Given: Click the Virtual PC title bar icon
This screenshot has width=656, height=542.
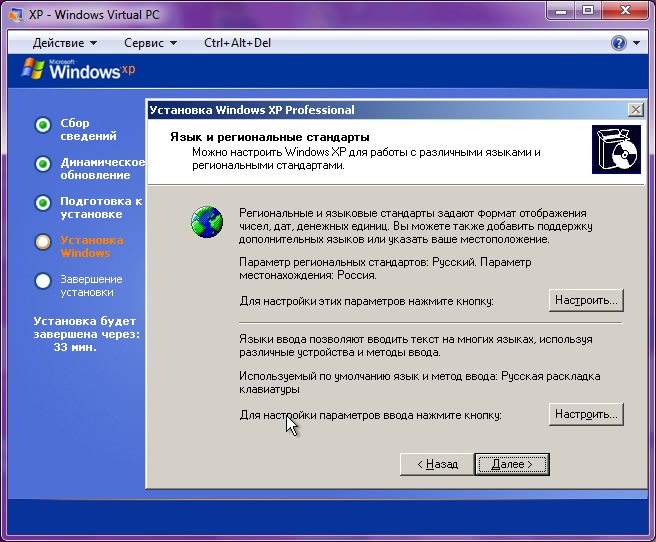Looking at the screenshot, I should coord(15,15).
